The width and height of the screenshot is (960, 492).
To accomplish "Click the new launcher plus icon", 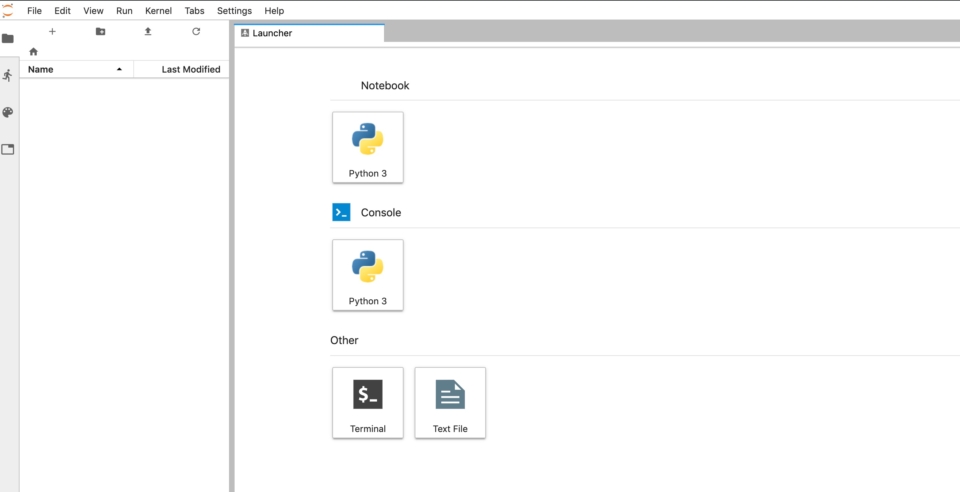I will tap(52, 32).
